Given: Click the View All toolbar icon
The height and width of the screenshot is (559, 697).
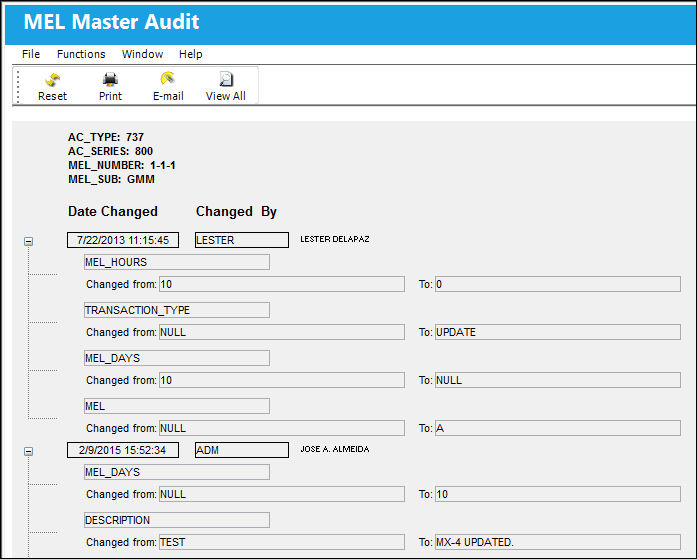Looking at the screenshot, I should click(226, 79).
